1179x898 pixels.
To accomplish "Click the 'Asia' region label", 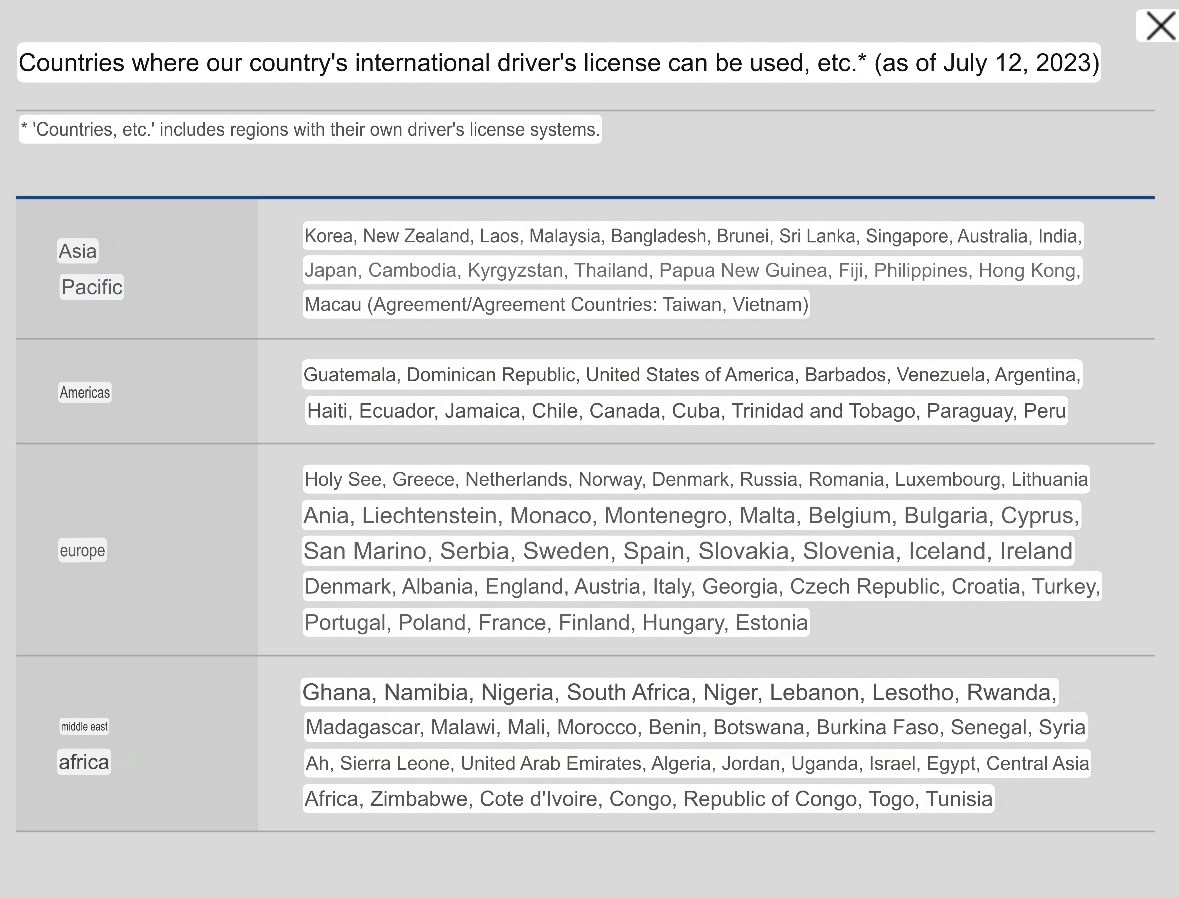I will tap(77, 251).
